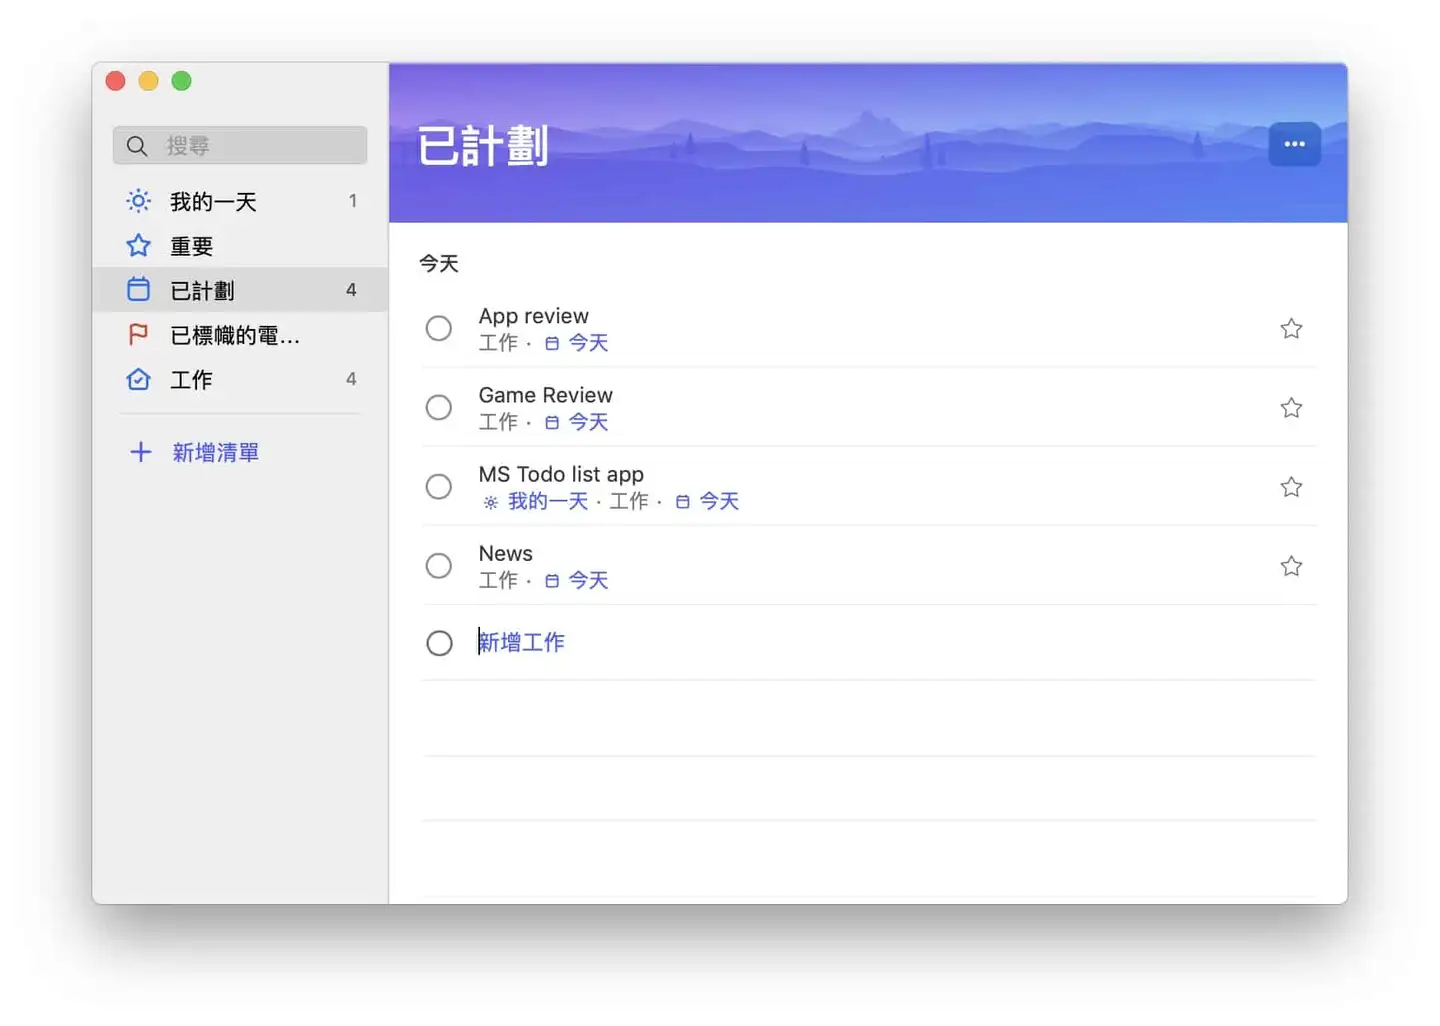Star the App review task
This screenshot has height=1026, width=1440.
click(x=1291, y=329)
